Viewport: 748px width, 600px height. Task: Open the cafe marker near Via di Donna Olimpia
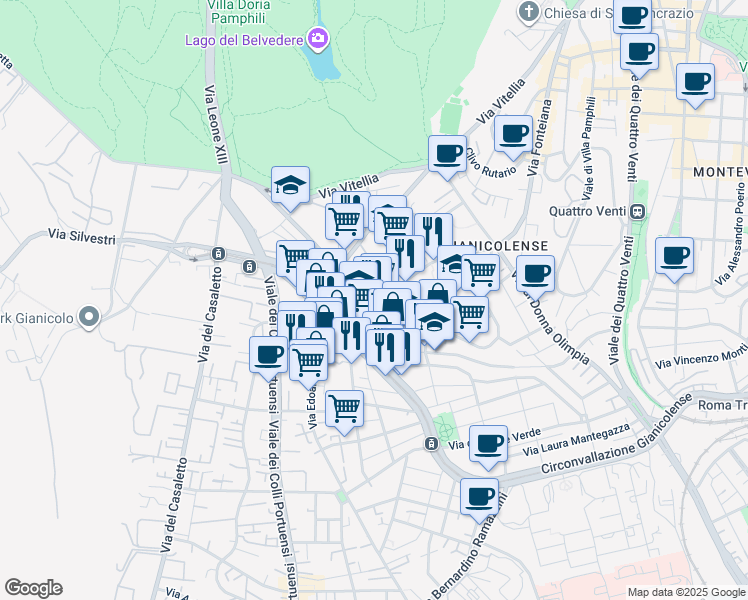click(536, 273)
